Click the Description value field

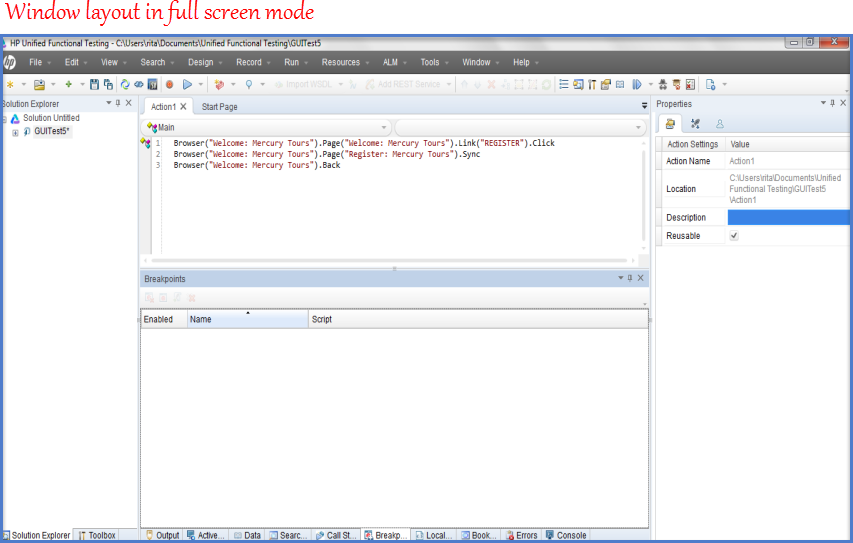click(x=788, y=218)
